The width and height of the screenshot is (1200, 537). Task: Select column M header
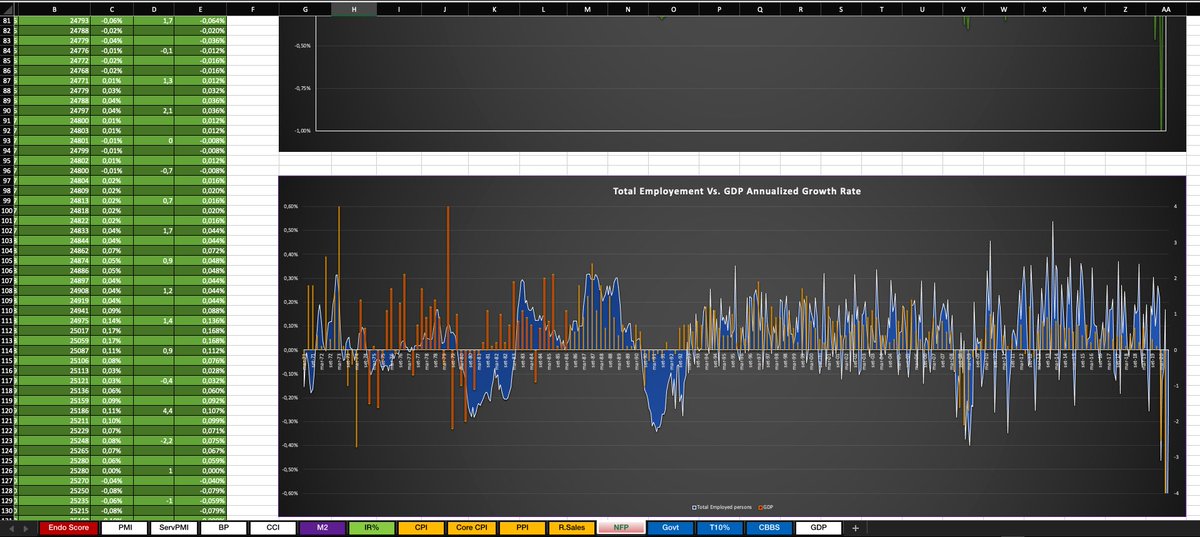586,8
